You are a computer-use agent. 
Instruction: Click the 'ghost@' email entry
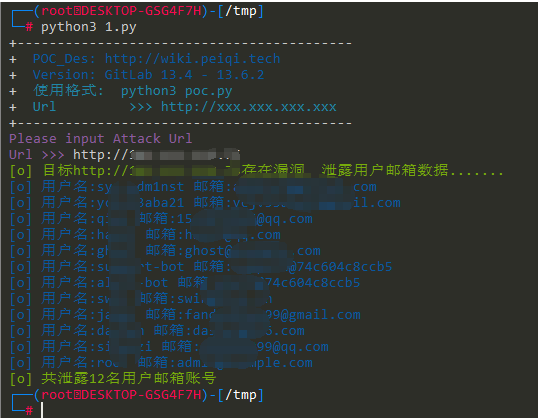tap(208, 251)
